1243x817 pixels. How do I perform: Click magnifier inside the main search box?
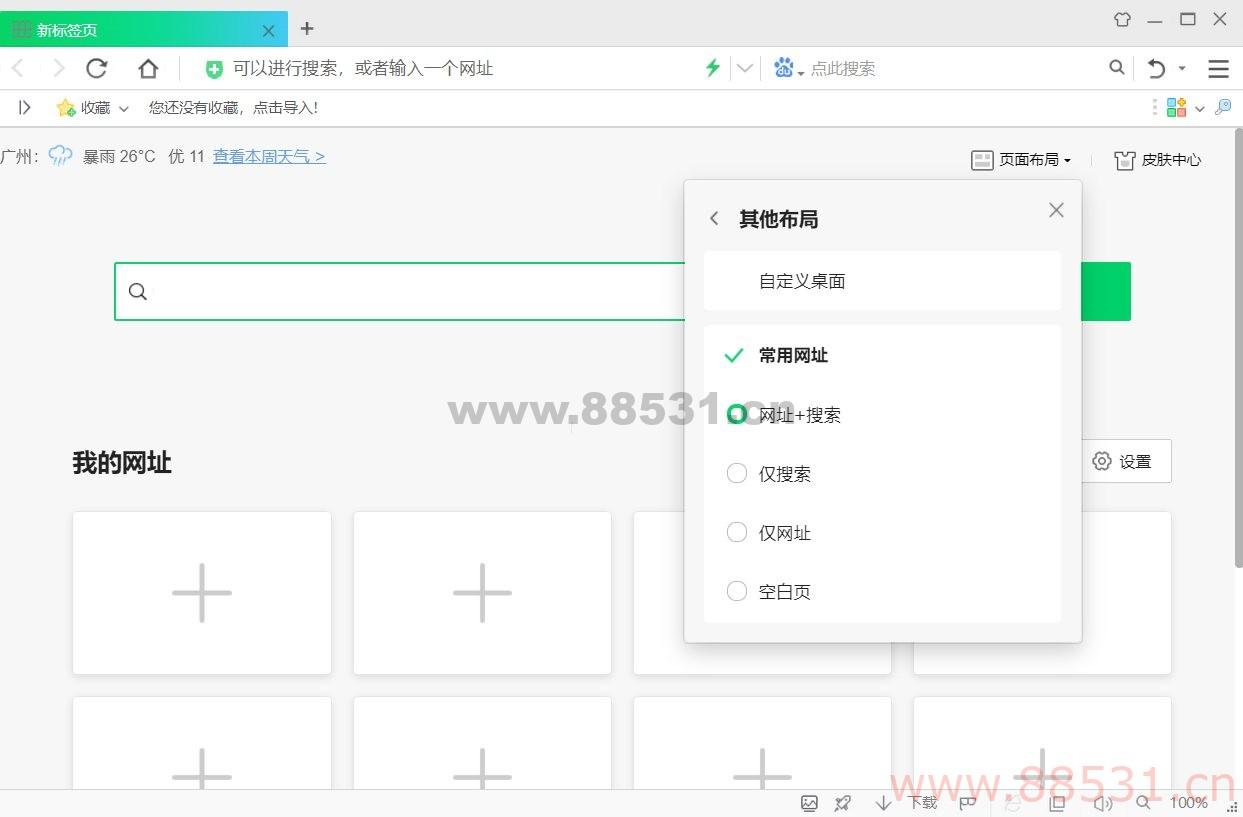coord(139,291)
